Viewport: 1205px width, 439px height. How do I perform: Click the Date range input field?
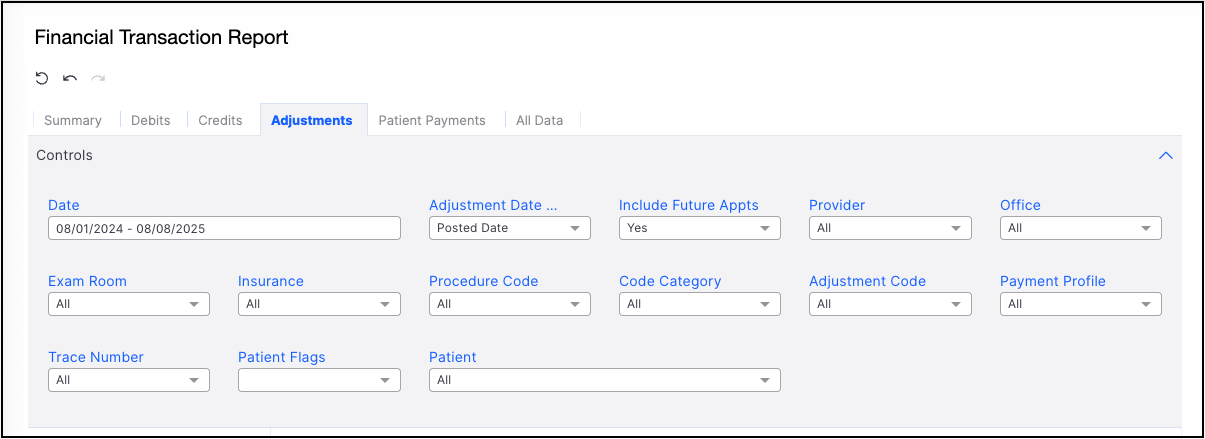click(x=224, y=228)
